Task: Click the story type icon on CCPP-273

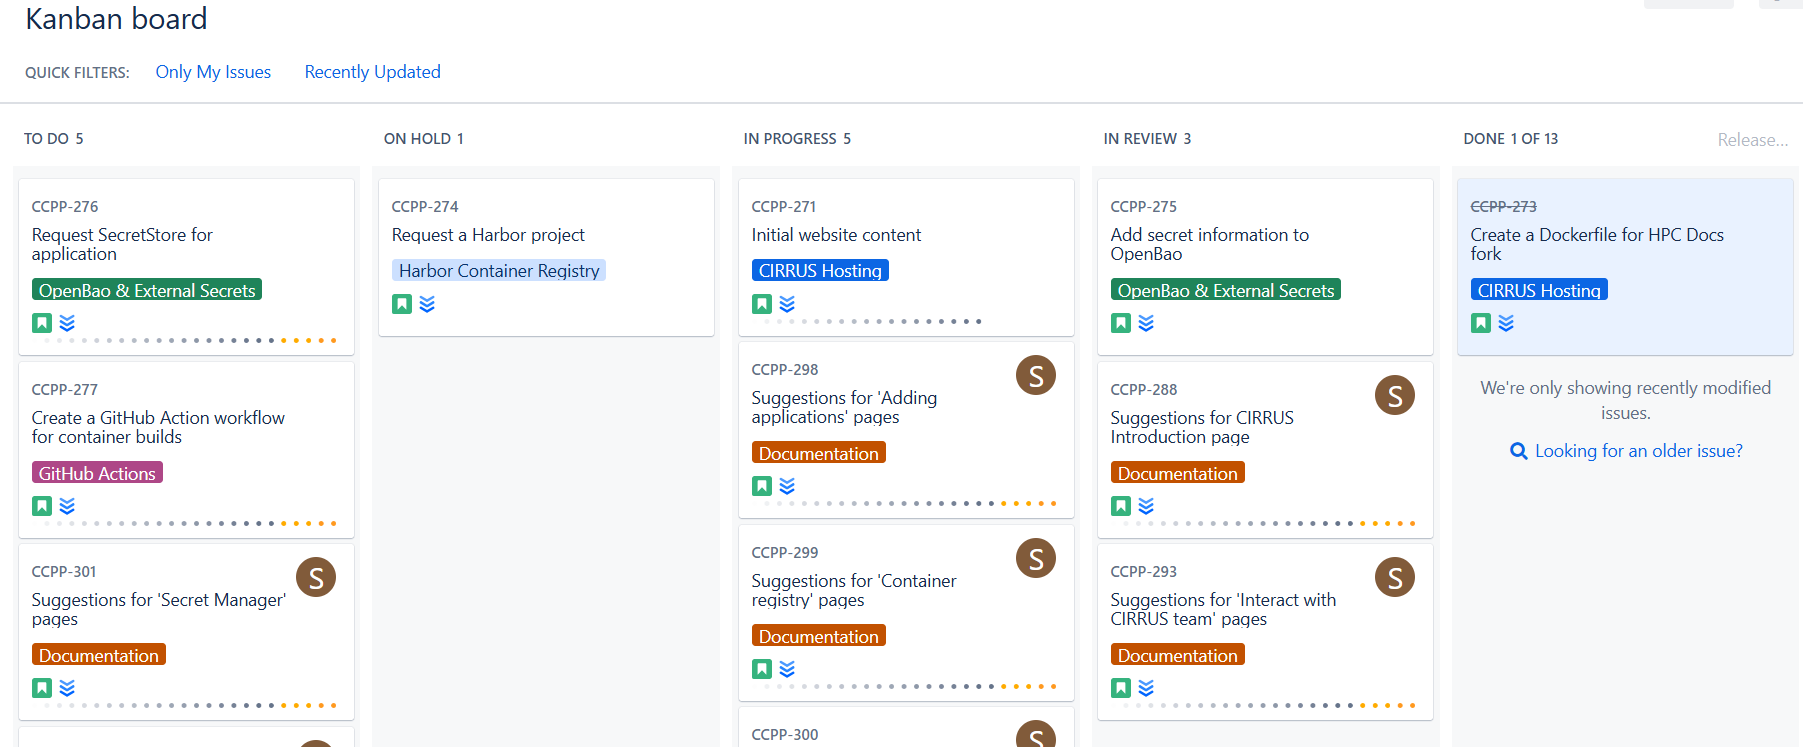Action: [x=1480, y=323]
